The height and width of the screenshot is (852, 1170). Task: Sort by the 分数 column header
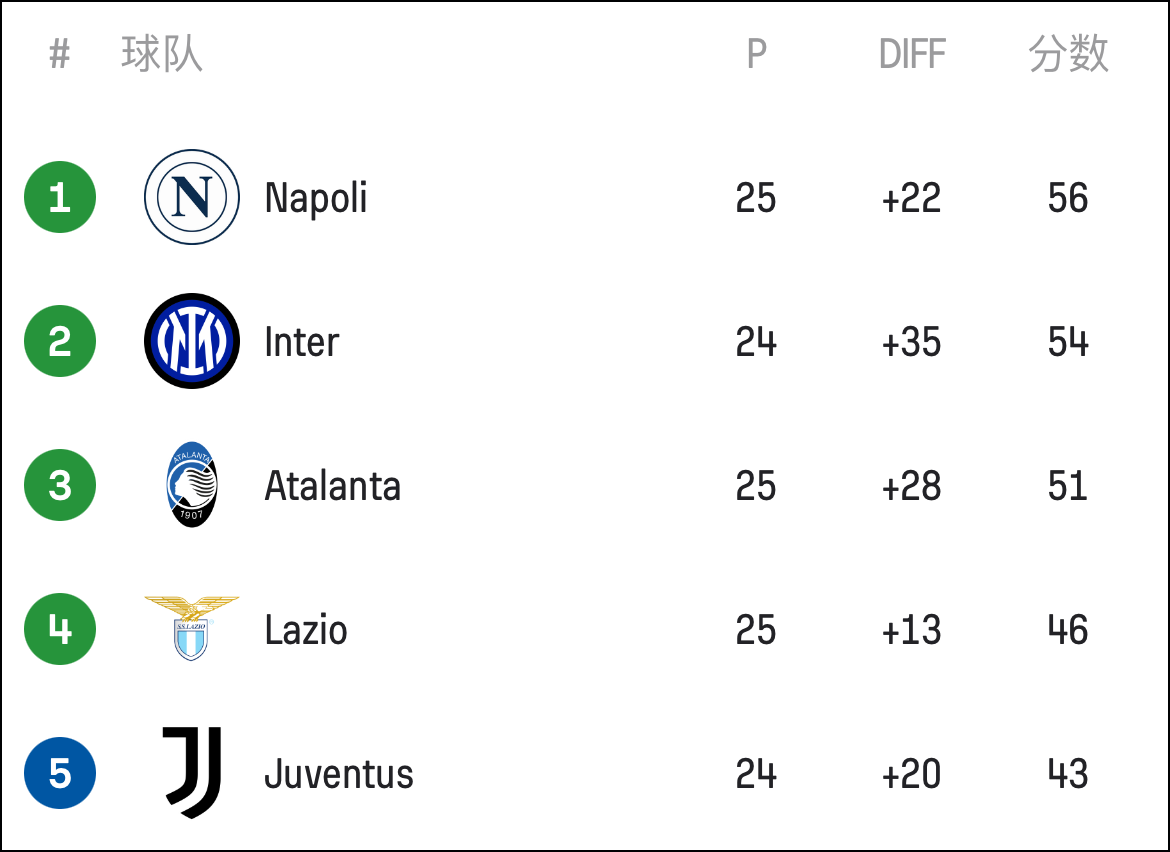coord(1069,54)
